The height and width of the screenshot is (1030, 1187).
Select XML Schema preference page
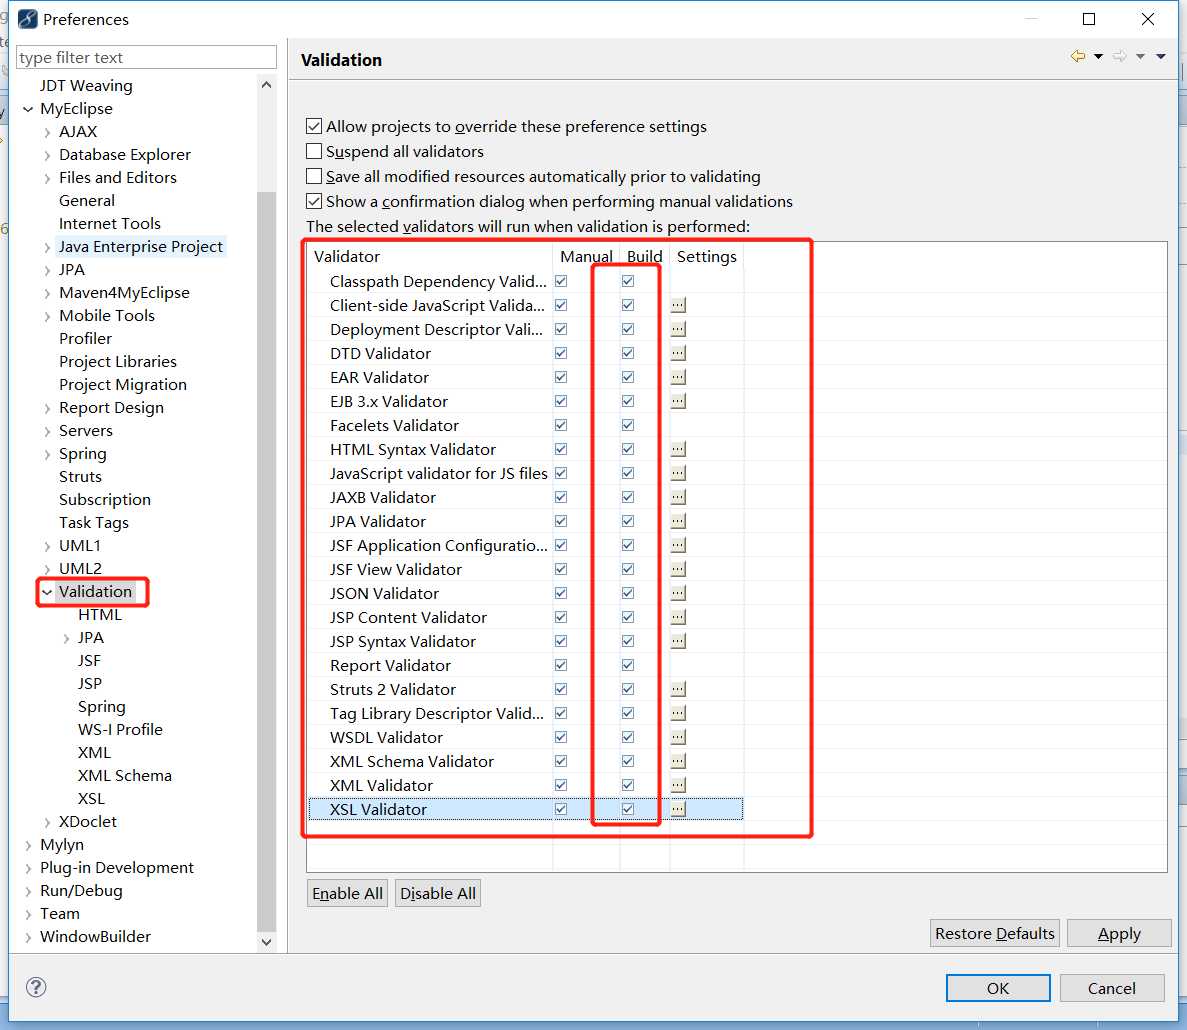click(x=124, y=776)
